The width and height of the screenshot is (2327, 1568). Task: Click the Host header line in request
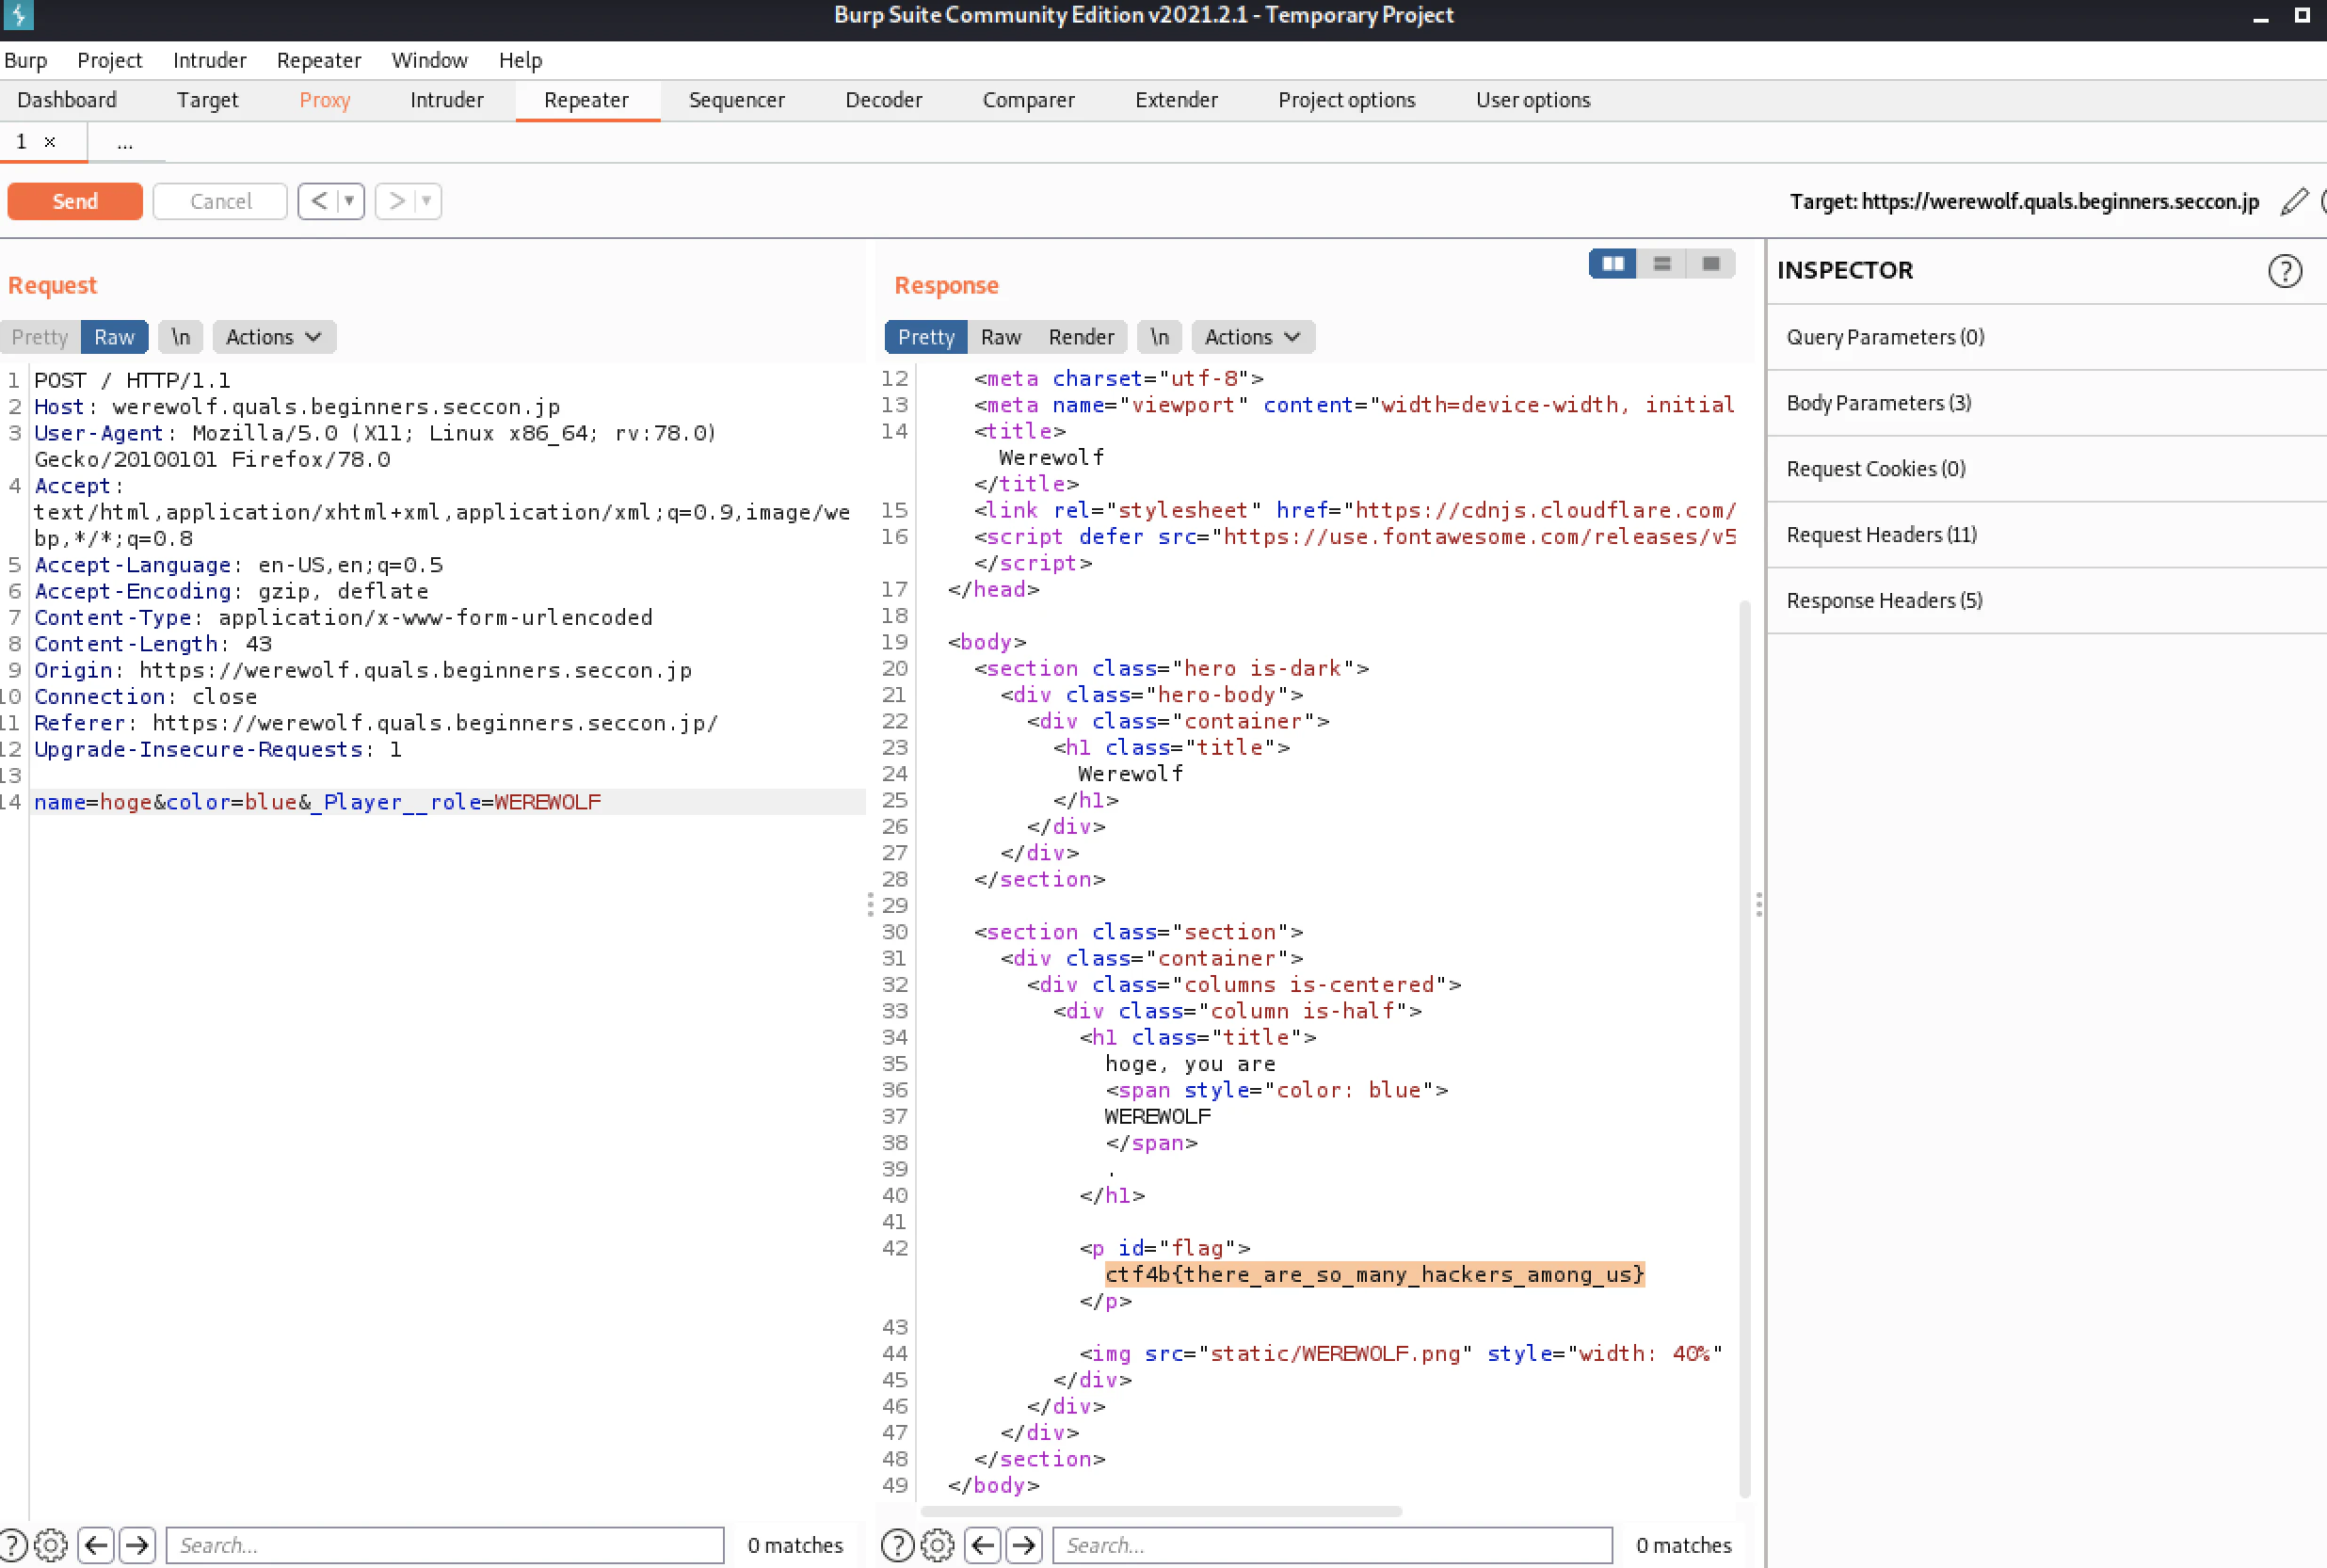tap(297, 407)
